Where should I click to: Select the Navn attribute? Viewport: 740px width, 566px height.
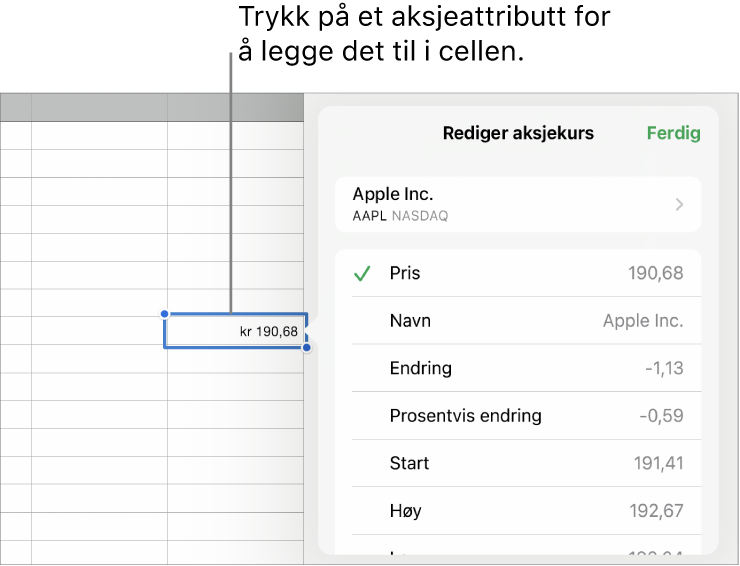pos(518,321)
